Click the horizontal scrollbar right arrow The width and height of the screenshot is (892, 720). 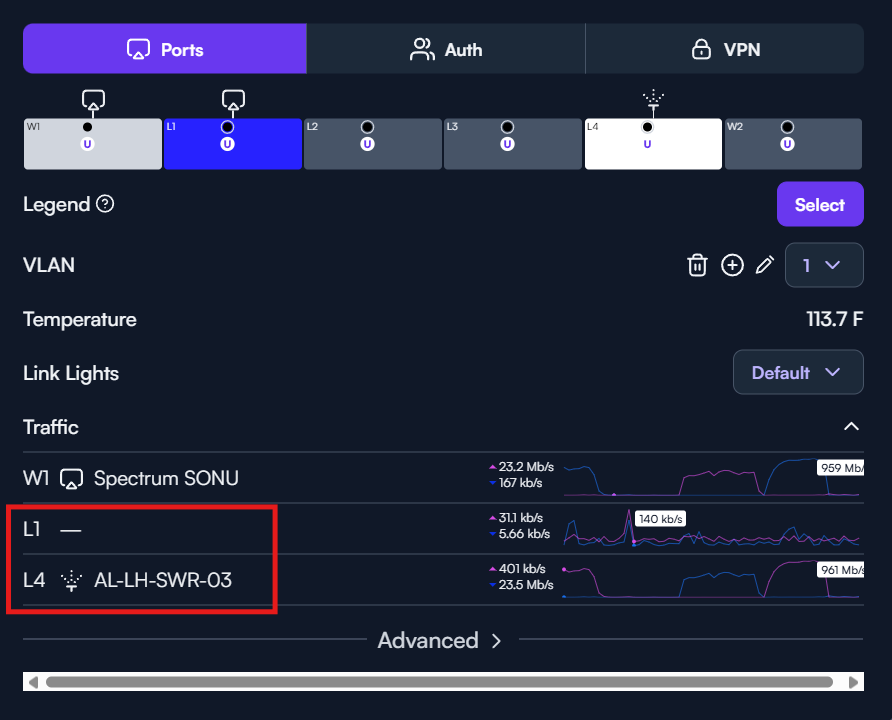(853, 682)
